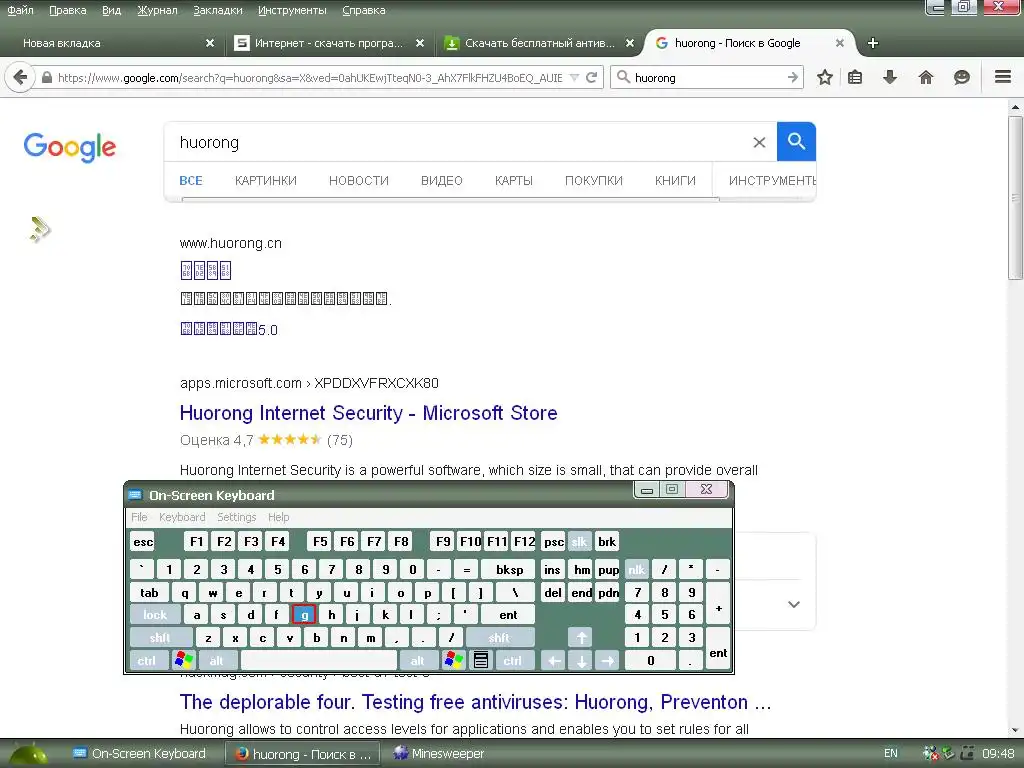Click the padlock icon in the address bar
Viewport: 1024px width, 768px height.
[x=46, y=78]
